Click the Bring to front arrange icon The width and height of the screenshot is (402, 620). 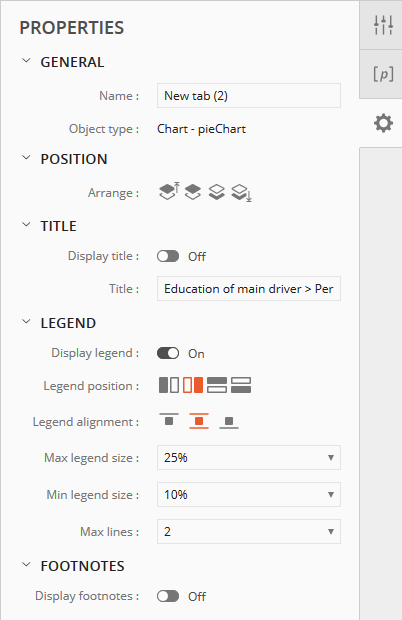pos(169,191)
